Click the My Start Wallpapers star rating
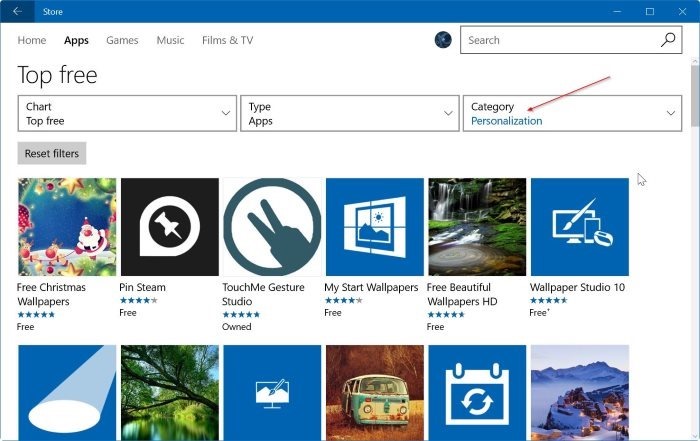 [x=344, y=300]
